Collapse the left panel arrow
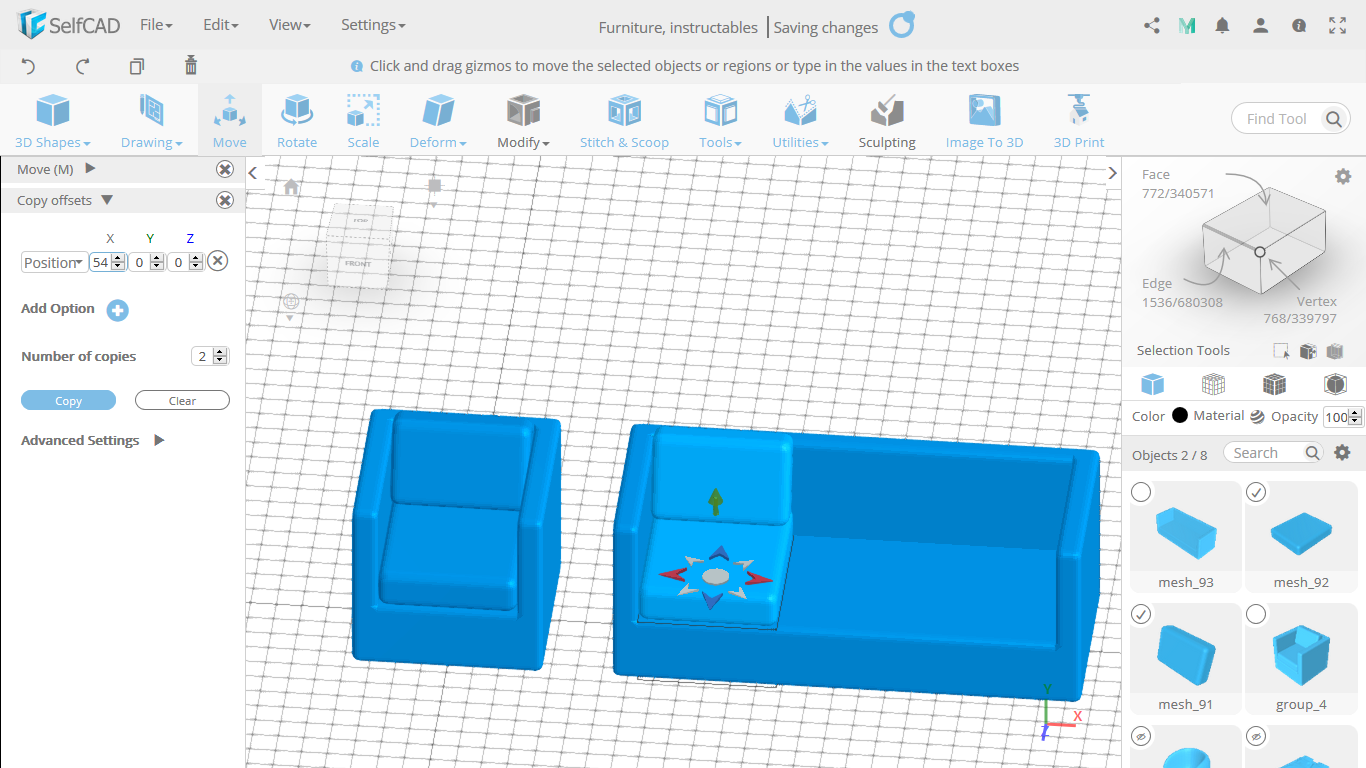The height and width of the screenshot is (768, 1366). pos(253,173)
